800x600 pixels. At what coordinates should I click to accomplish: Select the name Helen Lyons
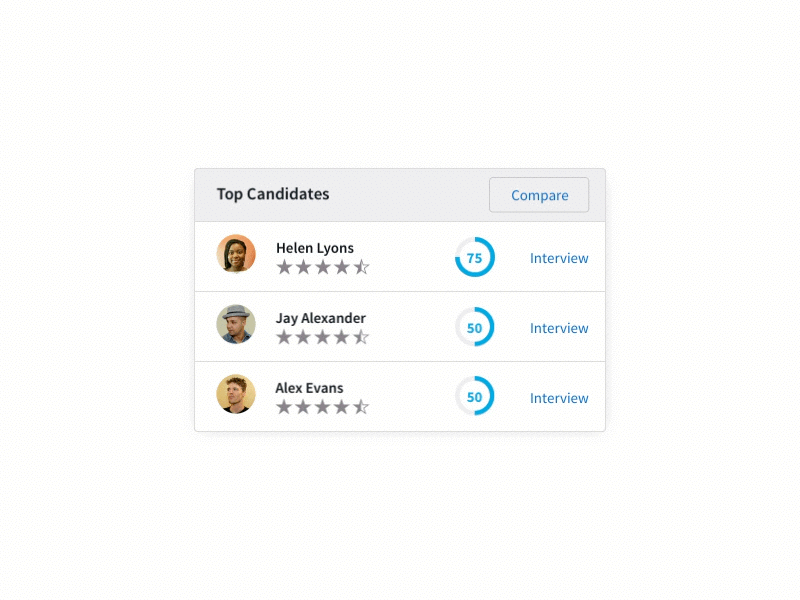click(x=314, y=247)
